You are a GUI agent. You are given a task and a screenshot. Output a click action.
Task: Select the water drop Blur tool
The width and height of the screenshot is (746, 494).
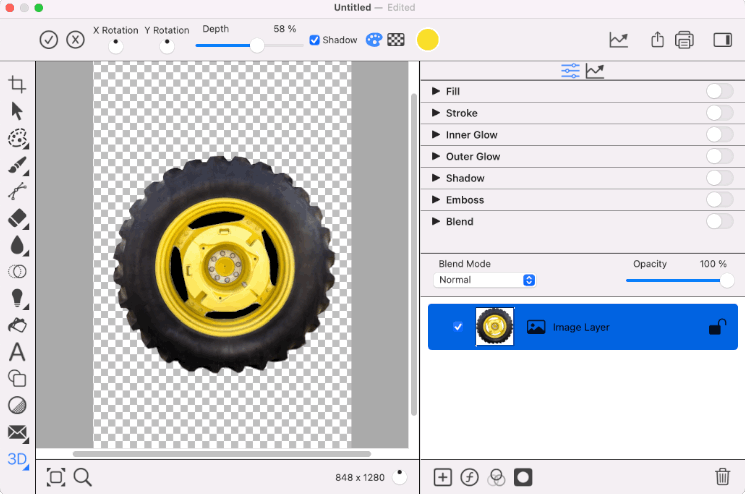(x=18, y=246)
